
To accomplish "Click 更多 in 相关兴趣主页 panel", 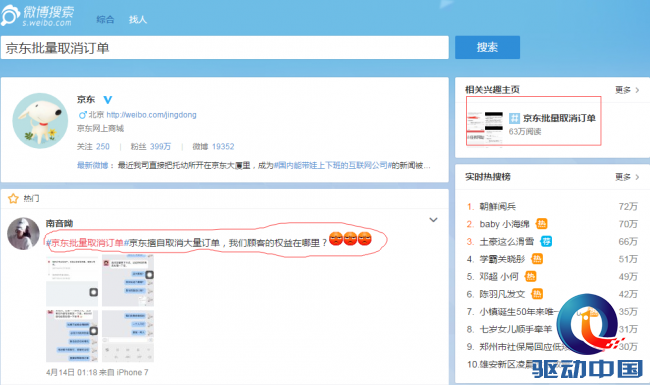I will tap(627, 90).
